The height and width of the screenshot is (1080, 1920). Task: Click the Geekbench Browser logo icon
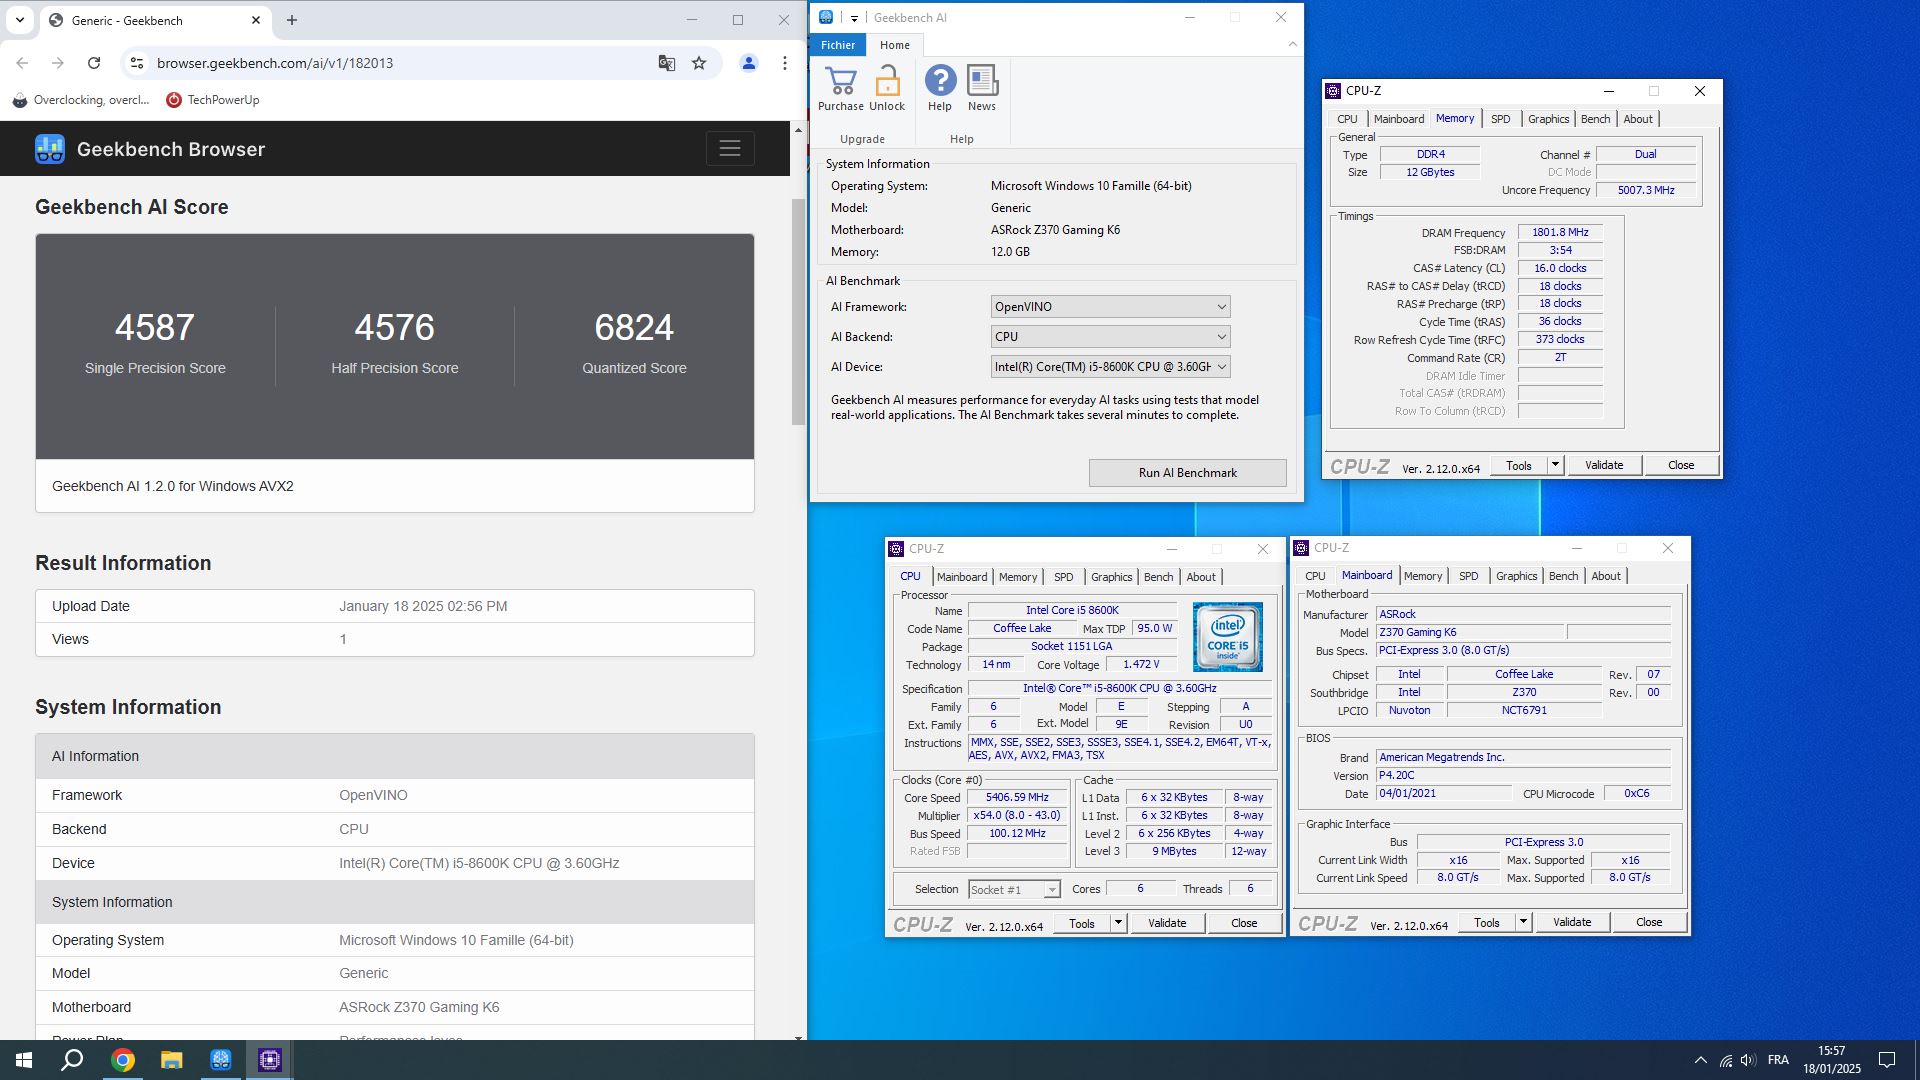(x=50, y=149)
